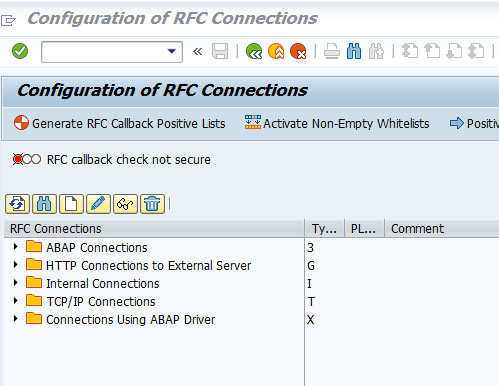Viewport: 499px width, 386px height.
Task: Click Generate RFC Callback Positive Lists button
Action: tap(120, 123)
